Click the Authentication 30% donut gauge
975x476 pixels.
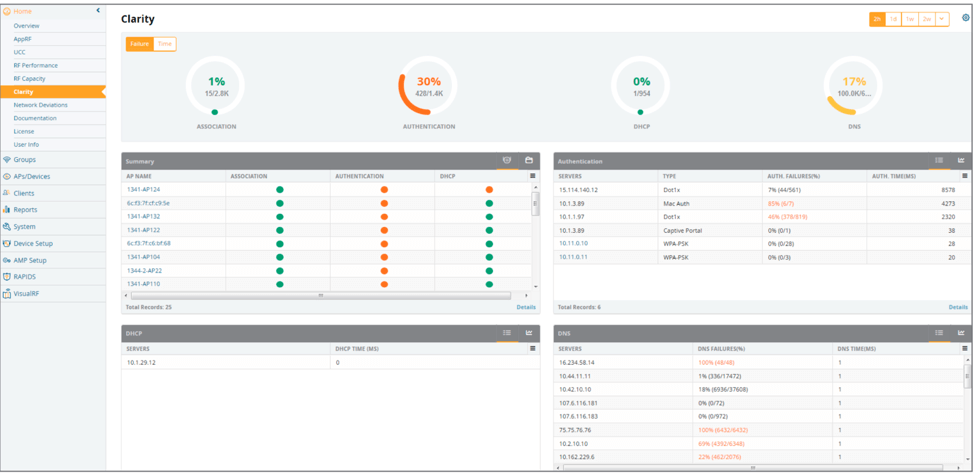pyautogui.click(x=428, y=86)
